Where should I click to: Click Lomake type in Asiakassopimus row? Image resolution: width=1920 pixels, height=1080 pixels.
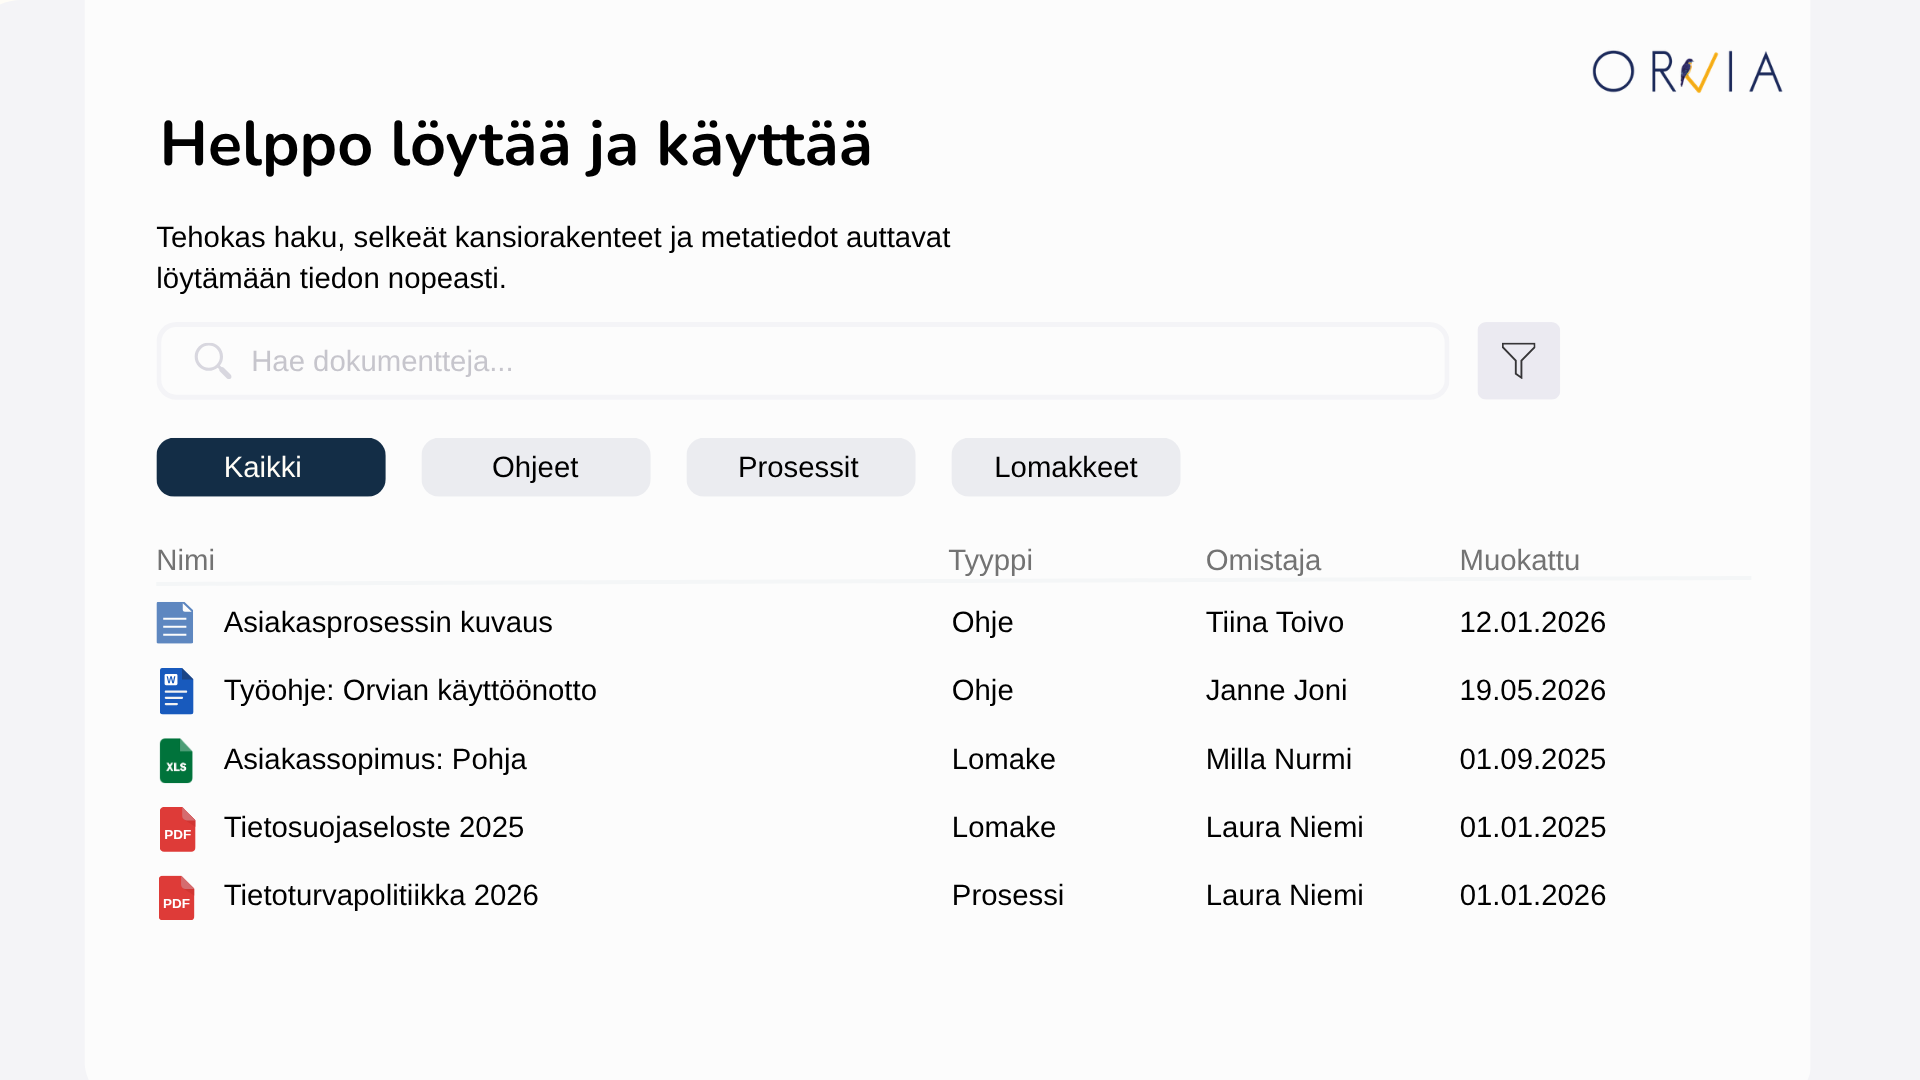(1003, 759)
